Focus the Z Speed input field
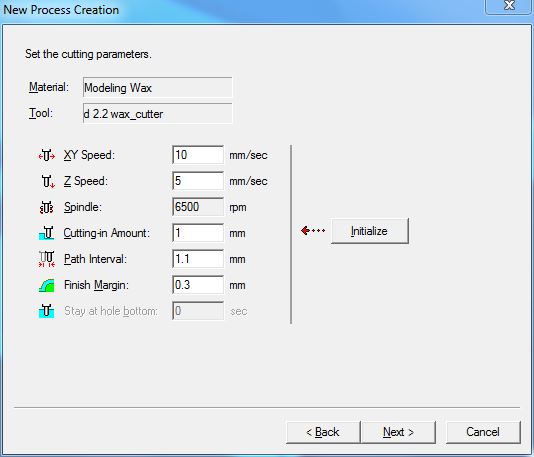 point(198,181)
